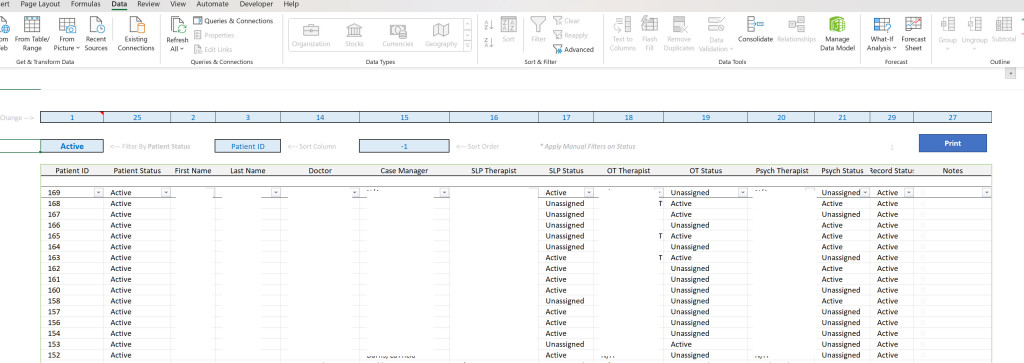This screenshot has width=1024, height=363.
Task: Select Stocks data type
Action: click(354, 35)
